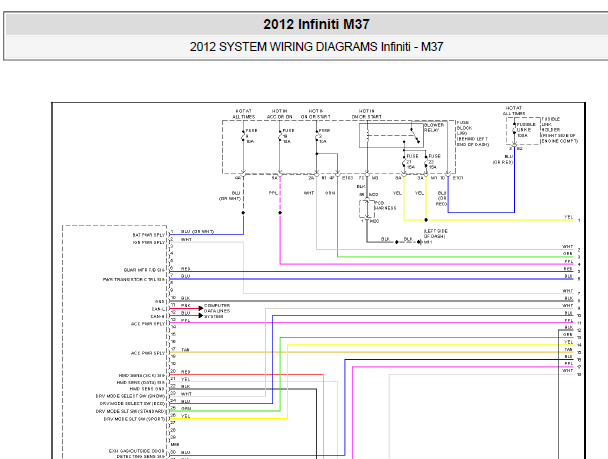
Task: Click the upper CAN-L data line arrowhead
Action: (x=200, y=308)
